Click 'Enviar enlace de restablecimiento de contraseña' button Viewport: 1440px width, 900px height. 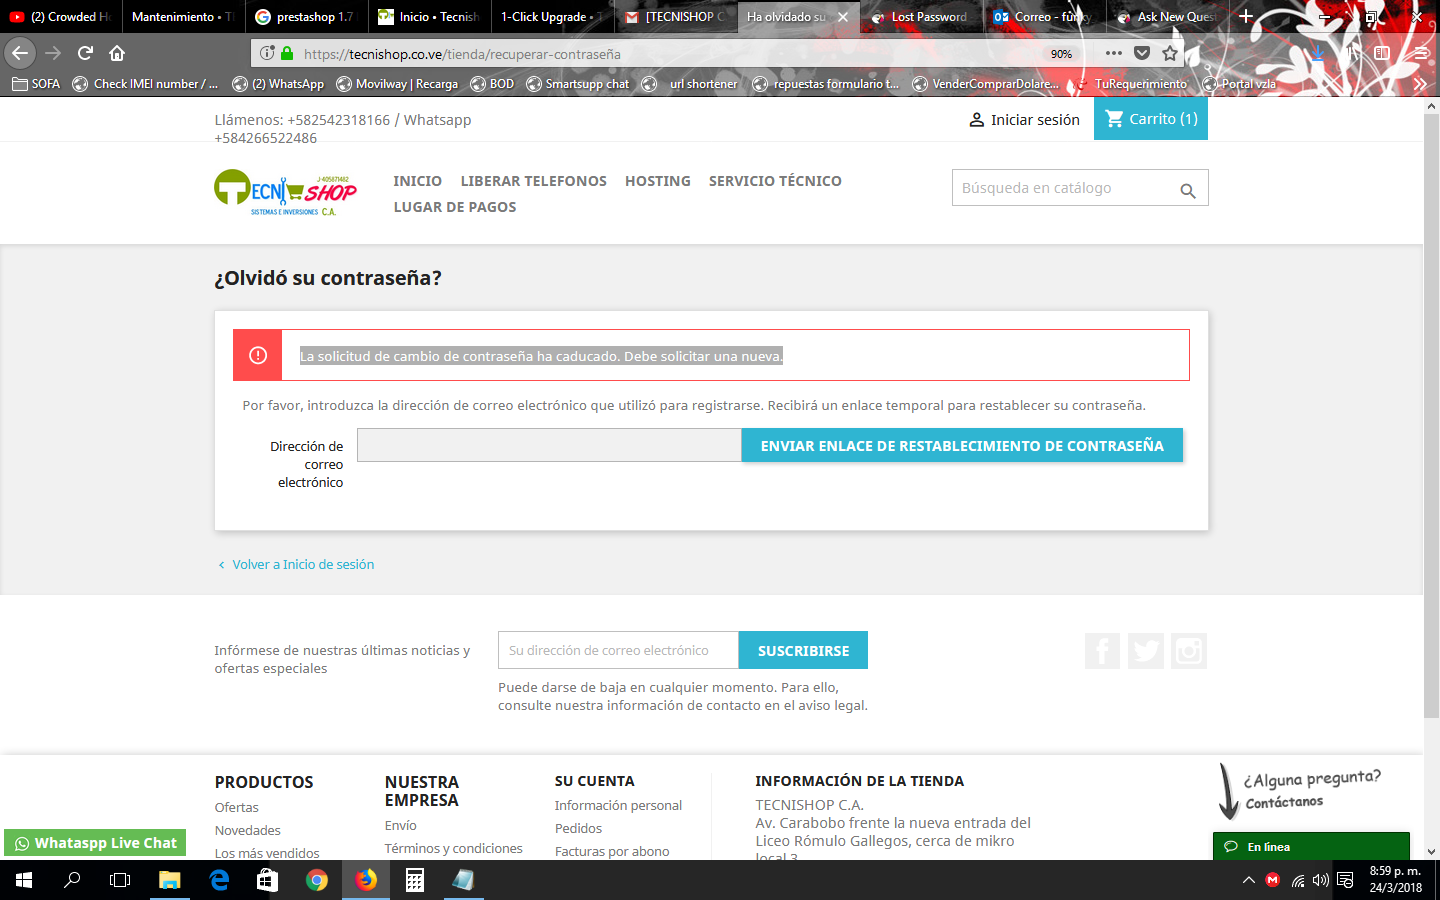962,446
